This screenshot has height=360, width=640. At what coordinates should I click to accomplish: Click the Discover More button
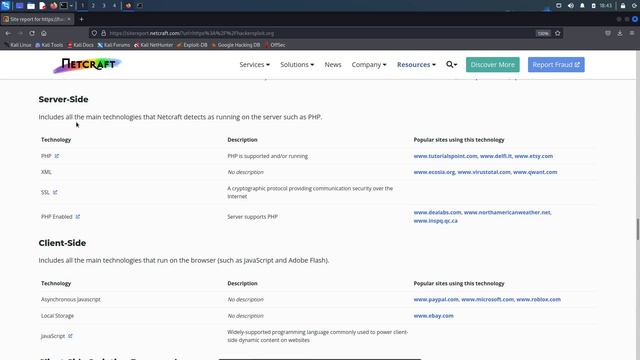pyautogui.click(x=493, y=64)
